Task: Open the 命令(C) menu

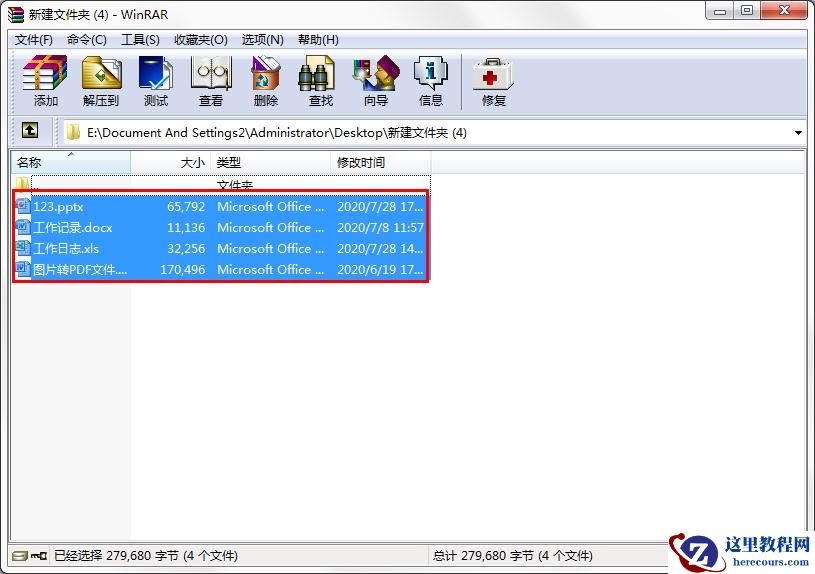Action: click(86, 40)
